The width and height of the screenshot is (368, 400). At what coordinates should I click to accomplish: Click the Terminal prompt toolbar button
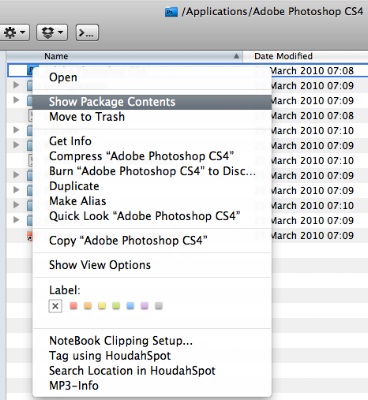tap(87, 33)
